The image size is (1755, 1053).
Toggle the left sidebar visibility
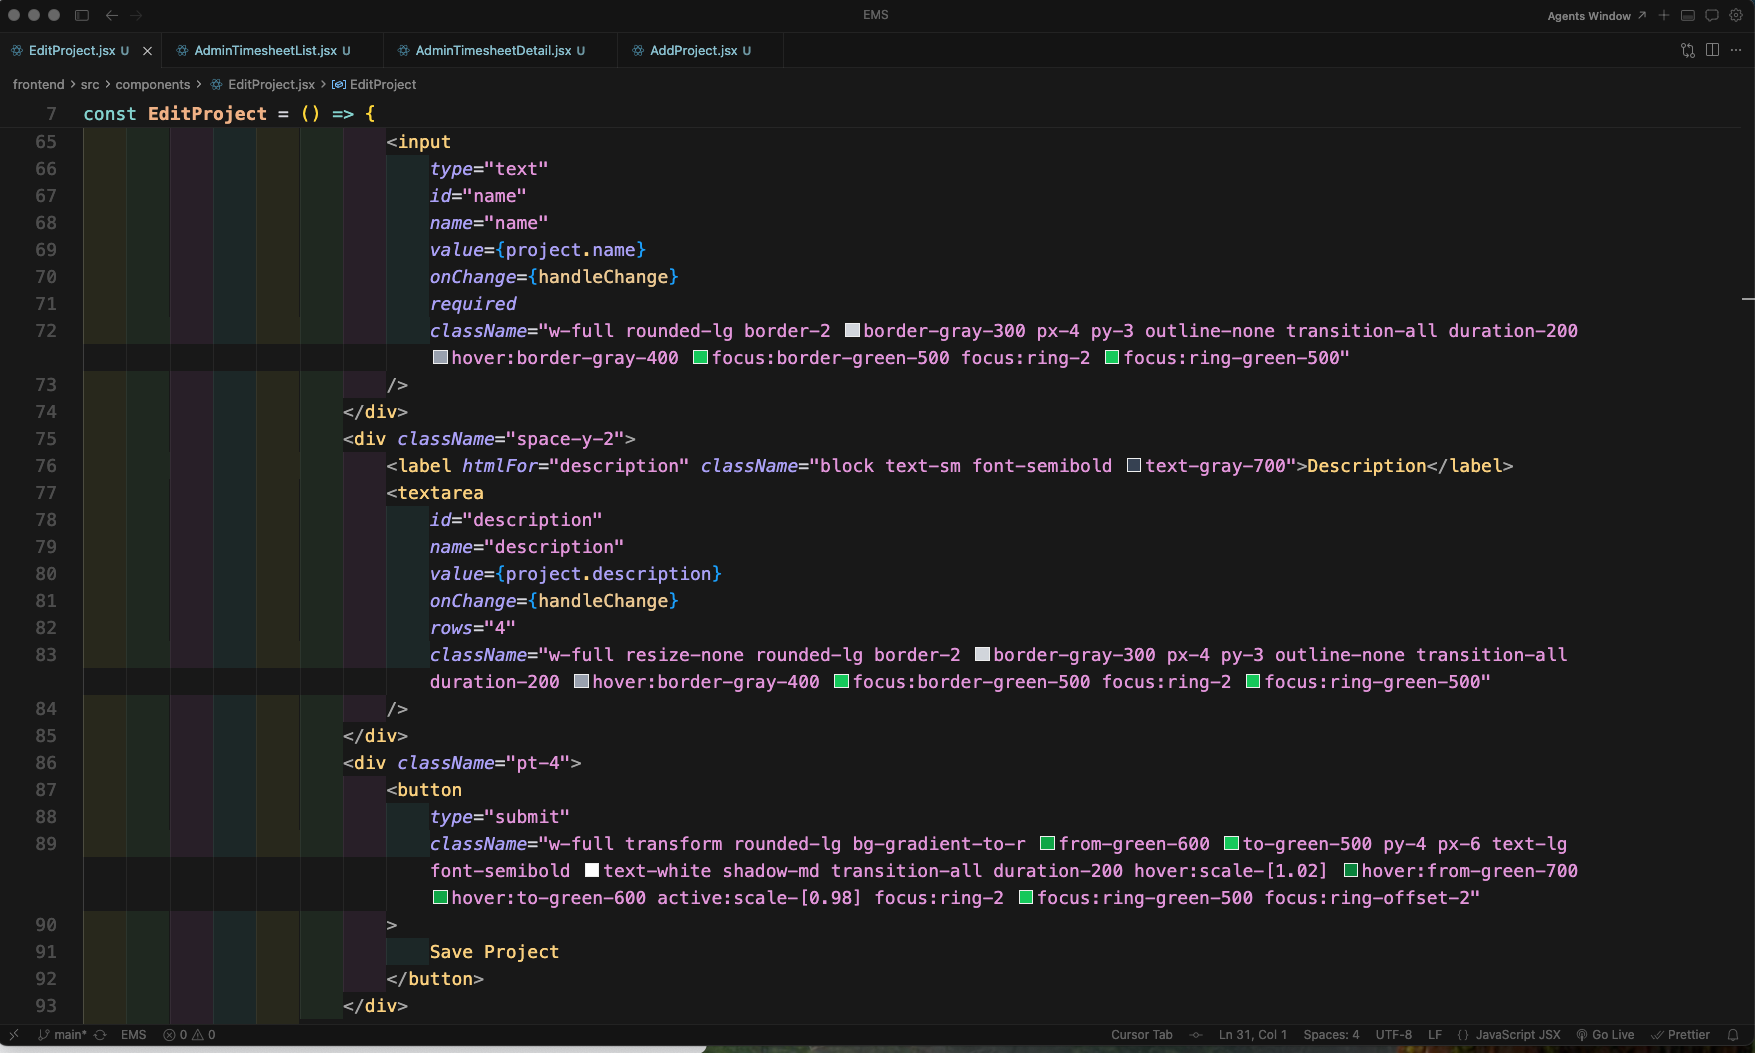[x=82, y=15]
